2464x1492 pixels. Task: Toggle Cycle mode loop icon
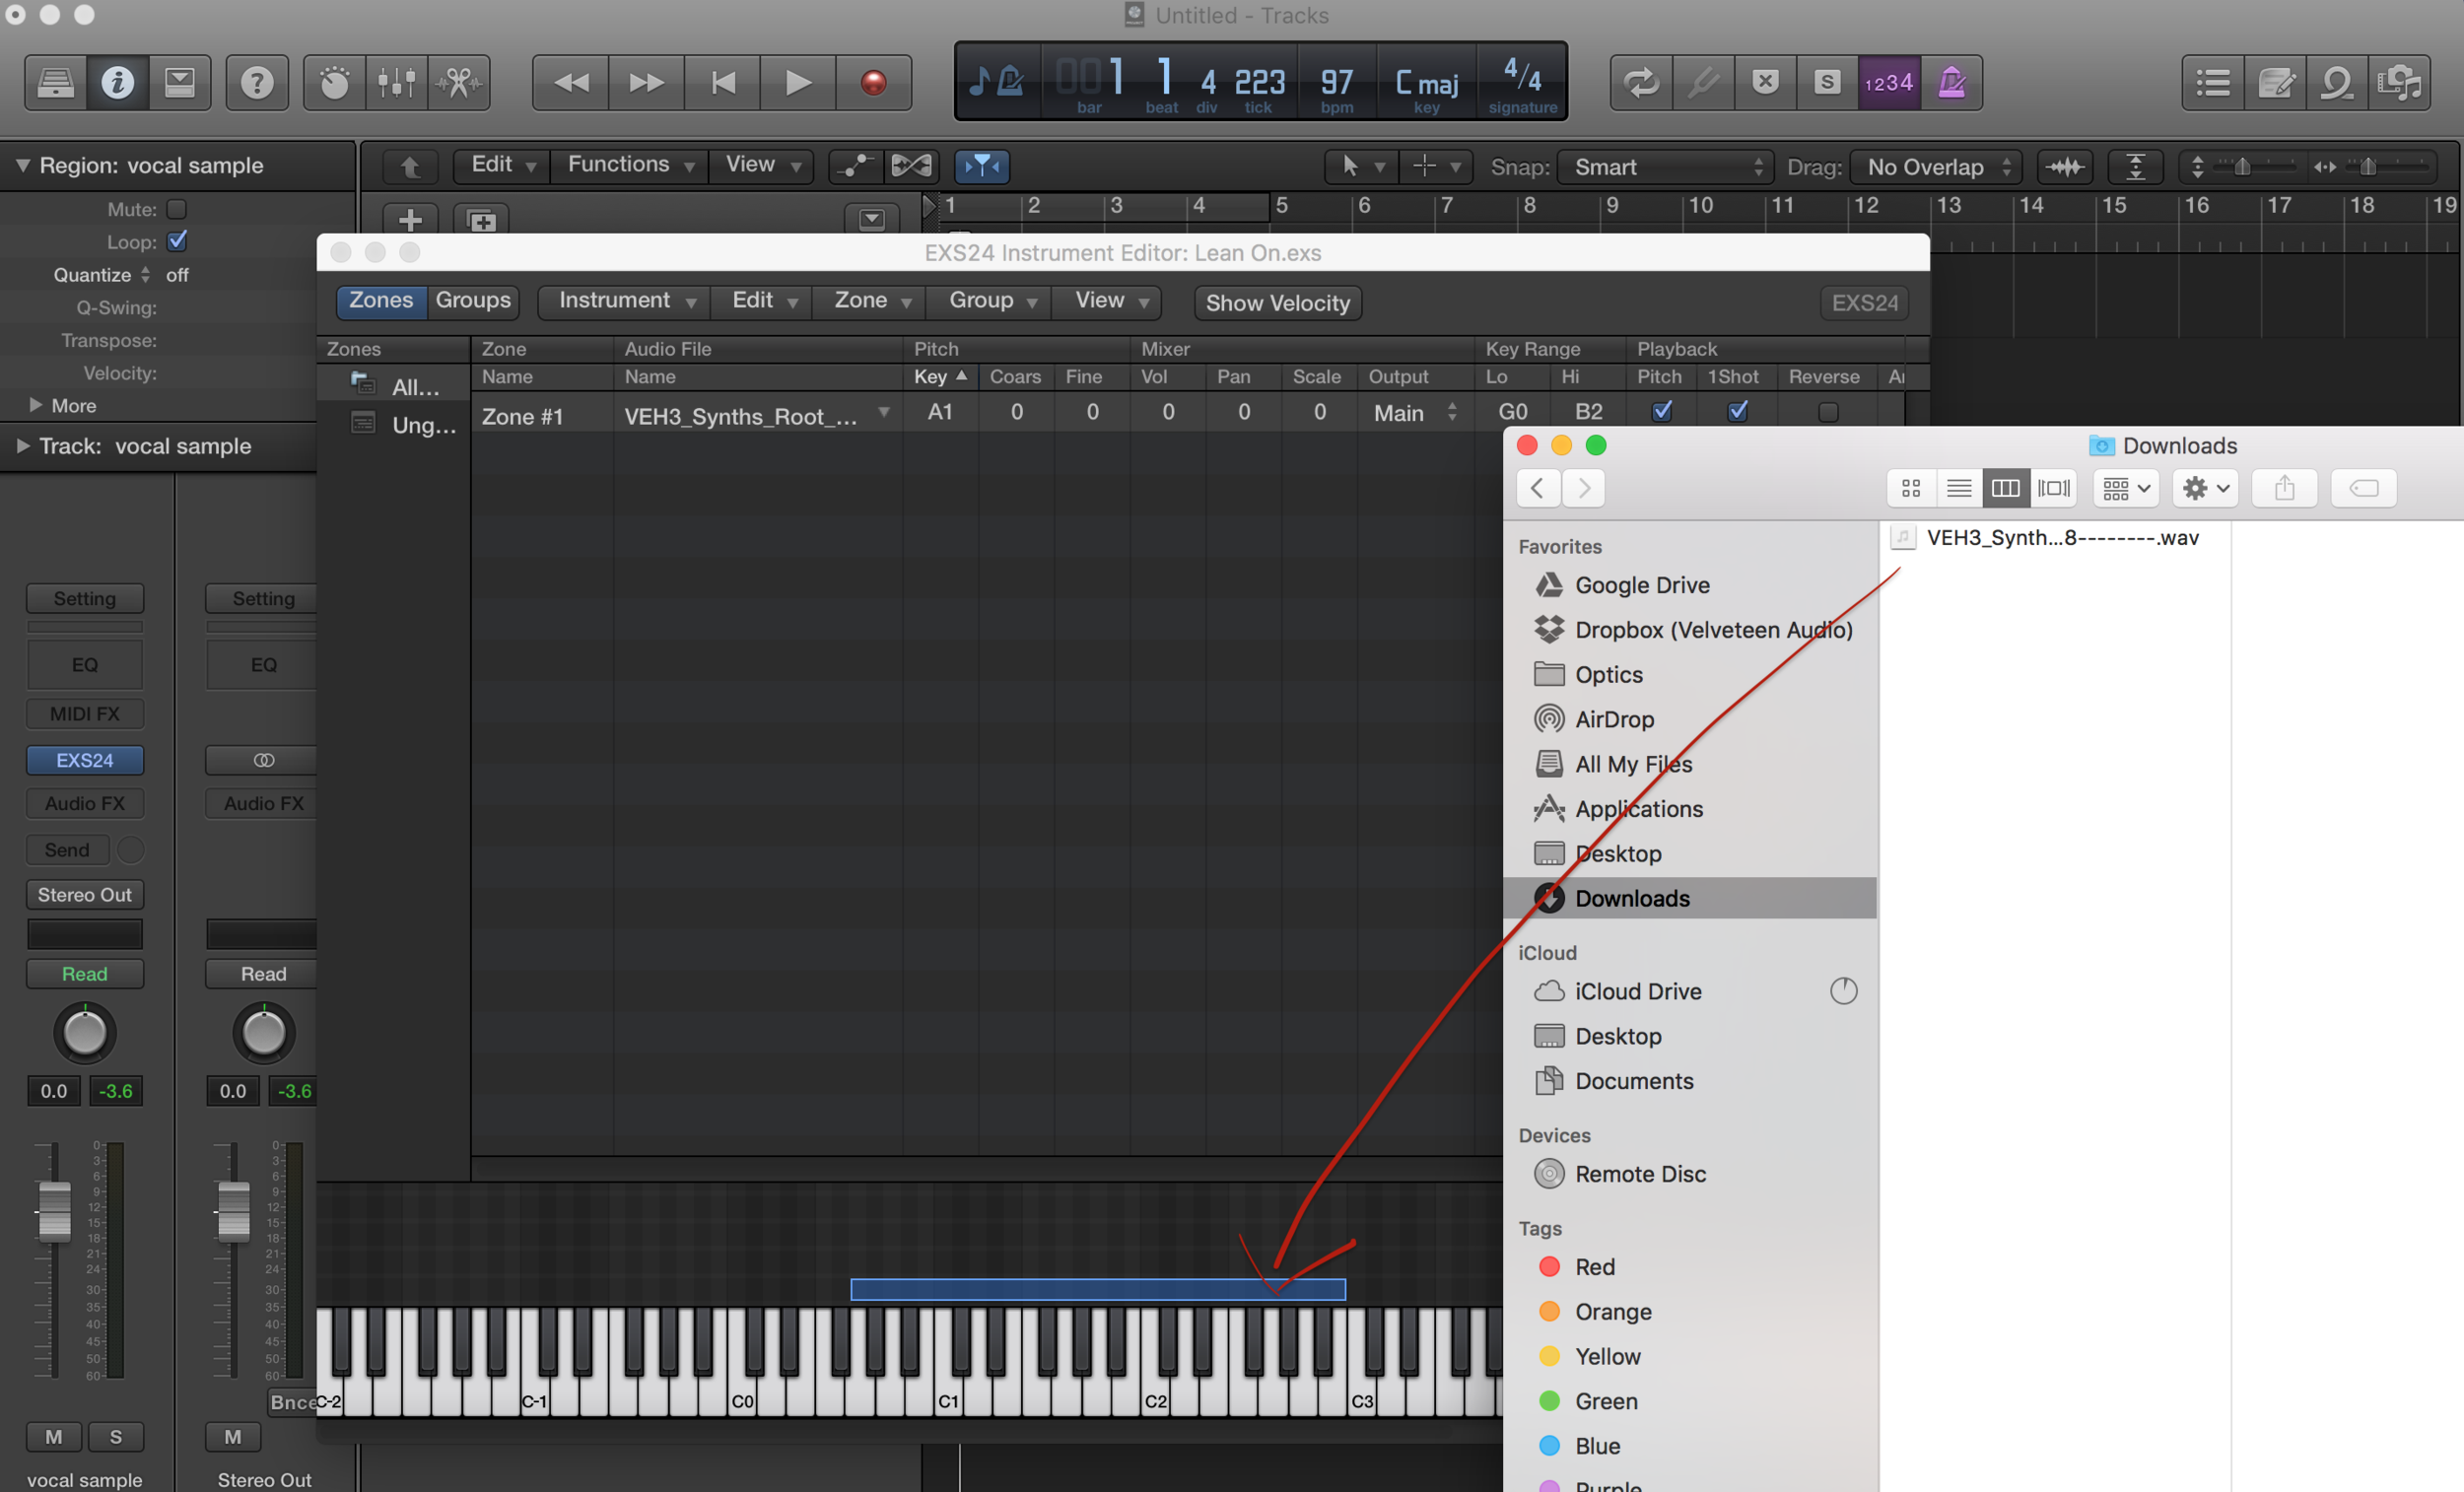1641,82
